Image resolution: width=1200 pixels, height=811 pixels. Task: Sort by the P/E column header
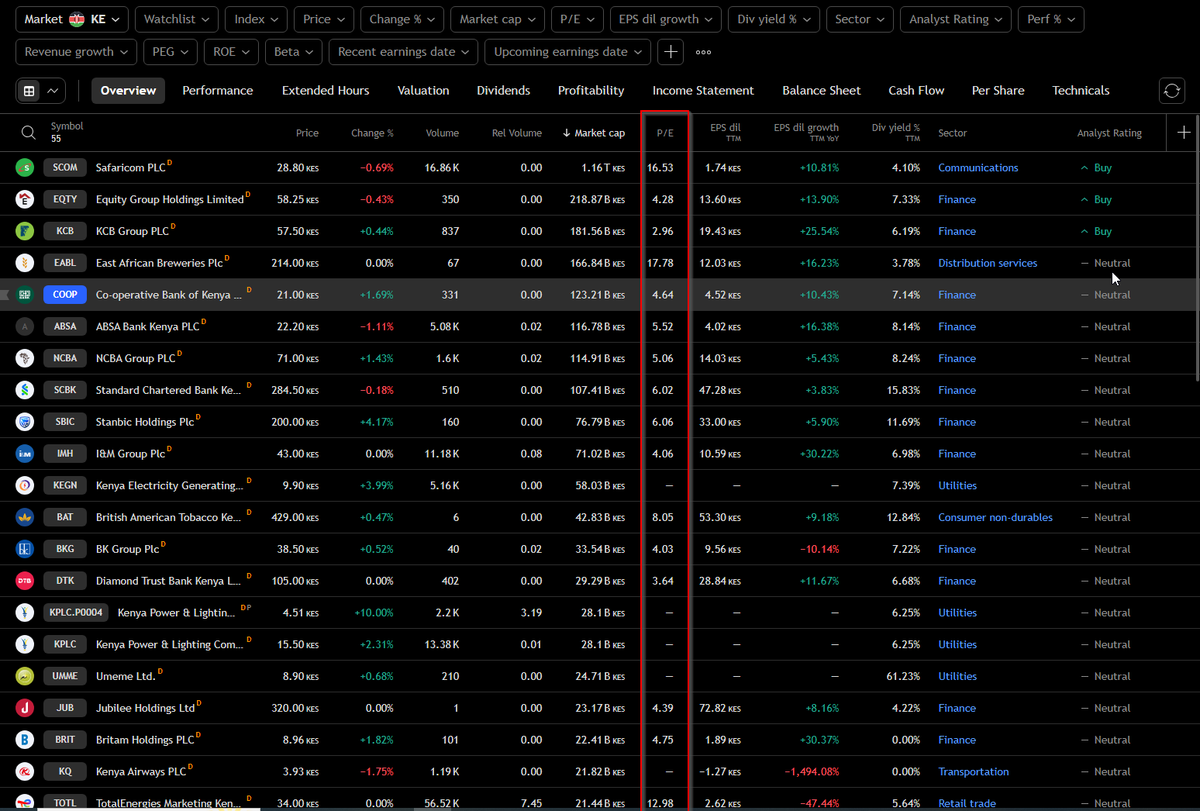(665, 133)
